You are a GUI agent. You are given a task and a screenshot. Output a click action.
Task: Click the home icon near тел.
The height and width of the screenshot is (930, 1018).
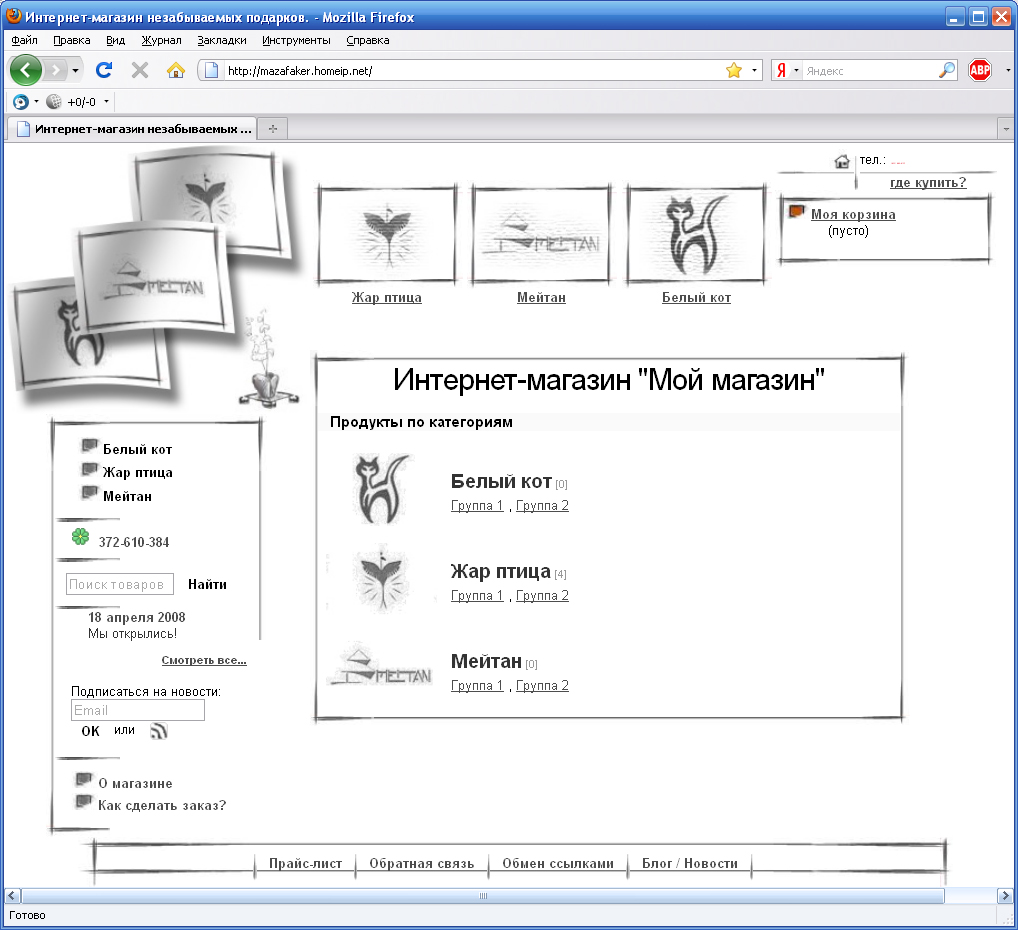pyautogui.click(x=841, y=161)
